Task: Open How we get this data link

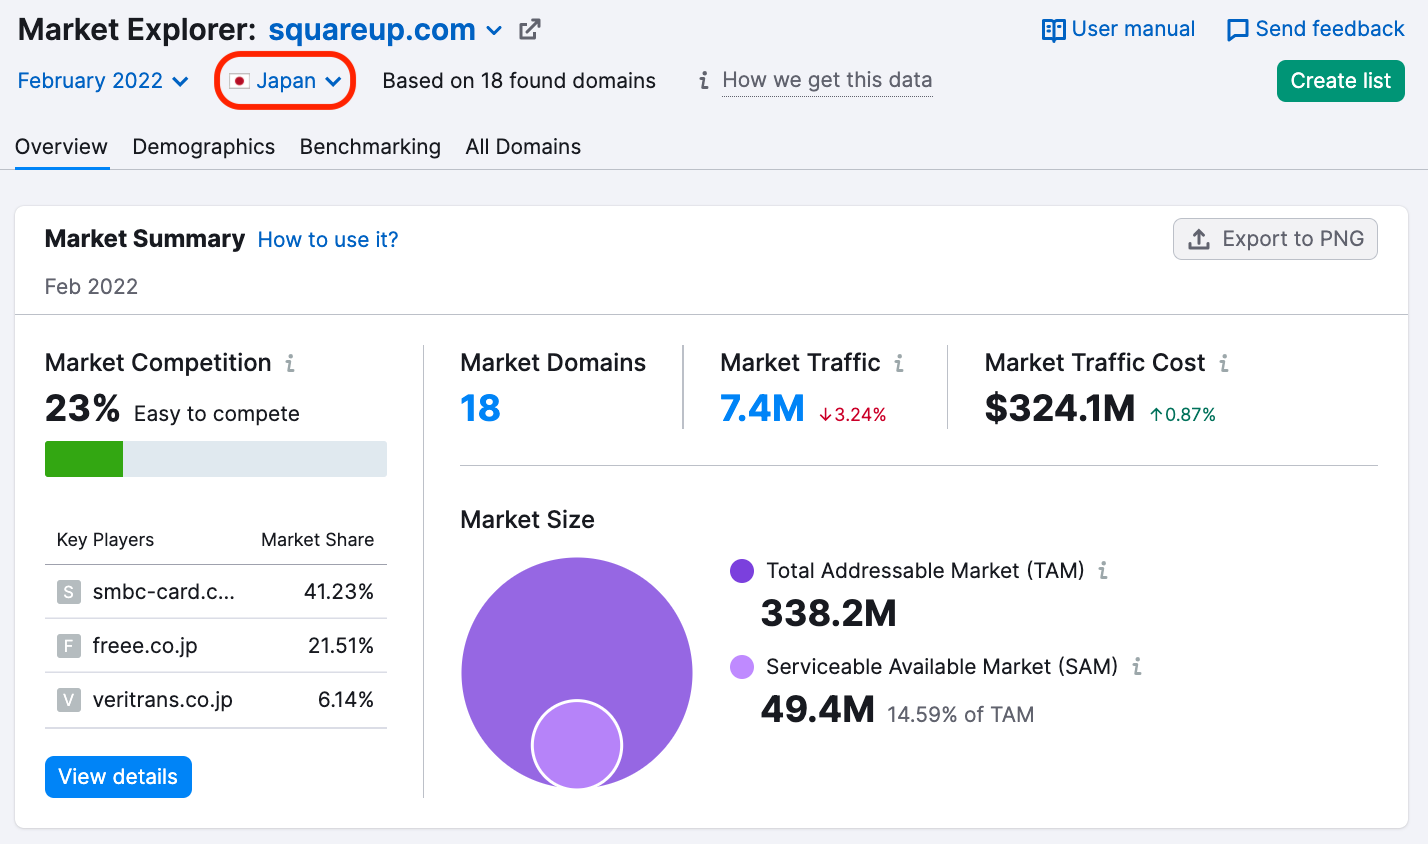Action: click(827, 80)
